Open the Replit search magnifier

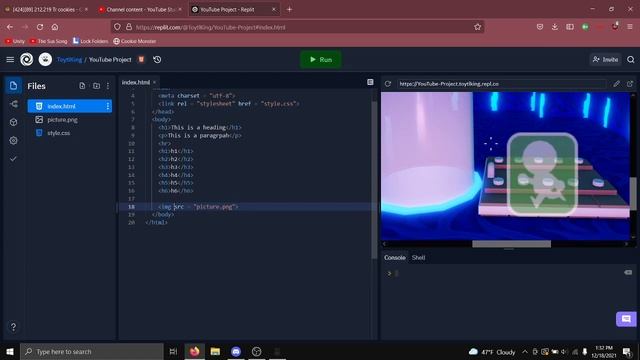click(631, 60)
